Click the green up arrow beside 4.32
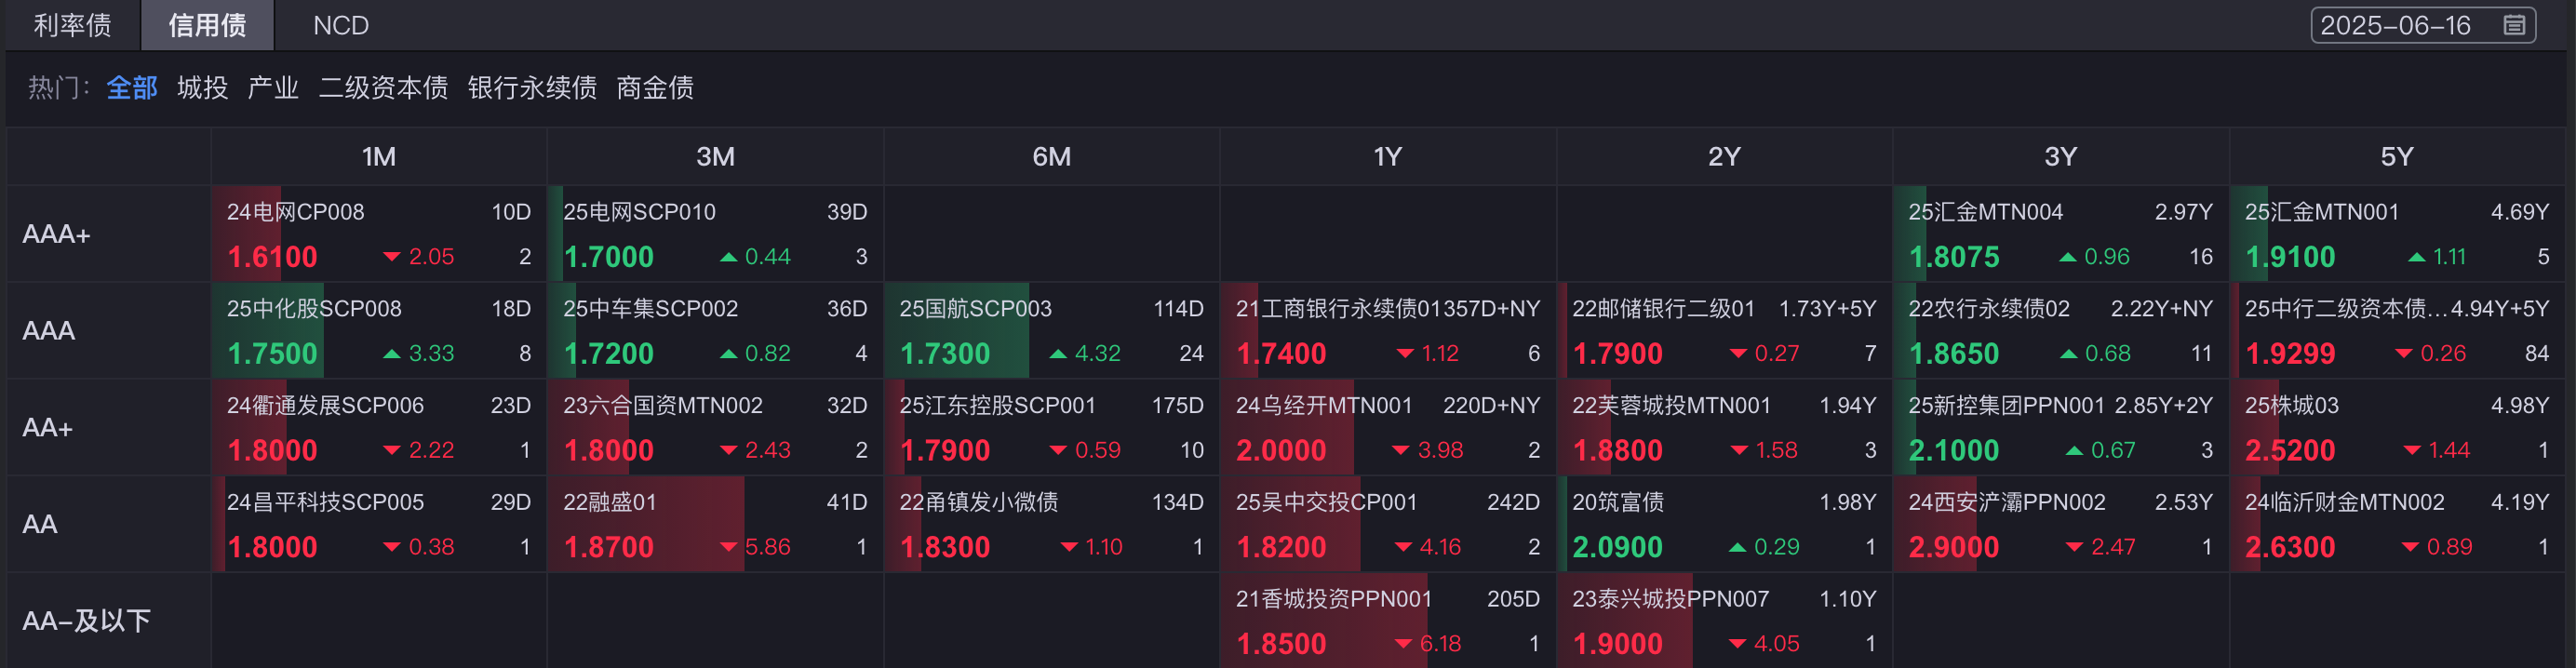The height and width of the screenshot is (668, 2576). [x=1058, y=354]
